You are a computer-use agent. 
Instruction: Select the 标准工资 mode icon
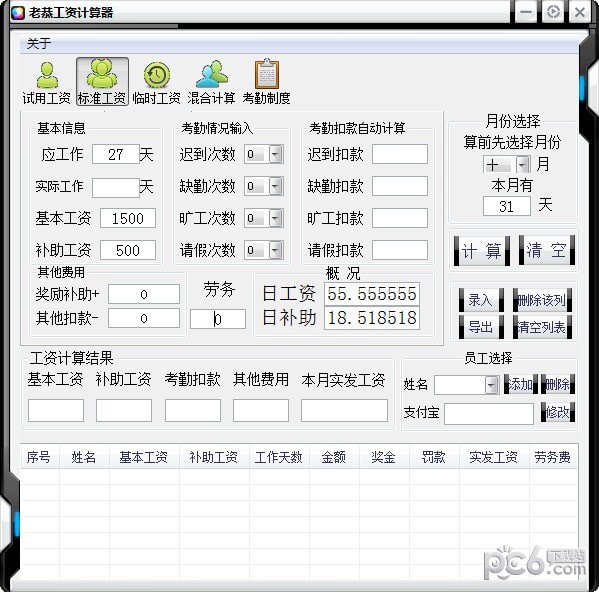[x=102, y=82]
